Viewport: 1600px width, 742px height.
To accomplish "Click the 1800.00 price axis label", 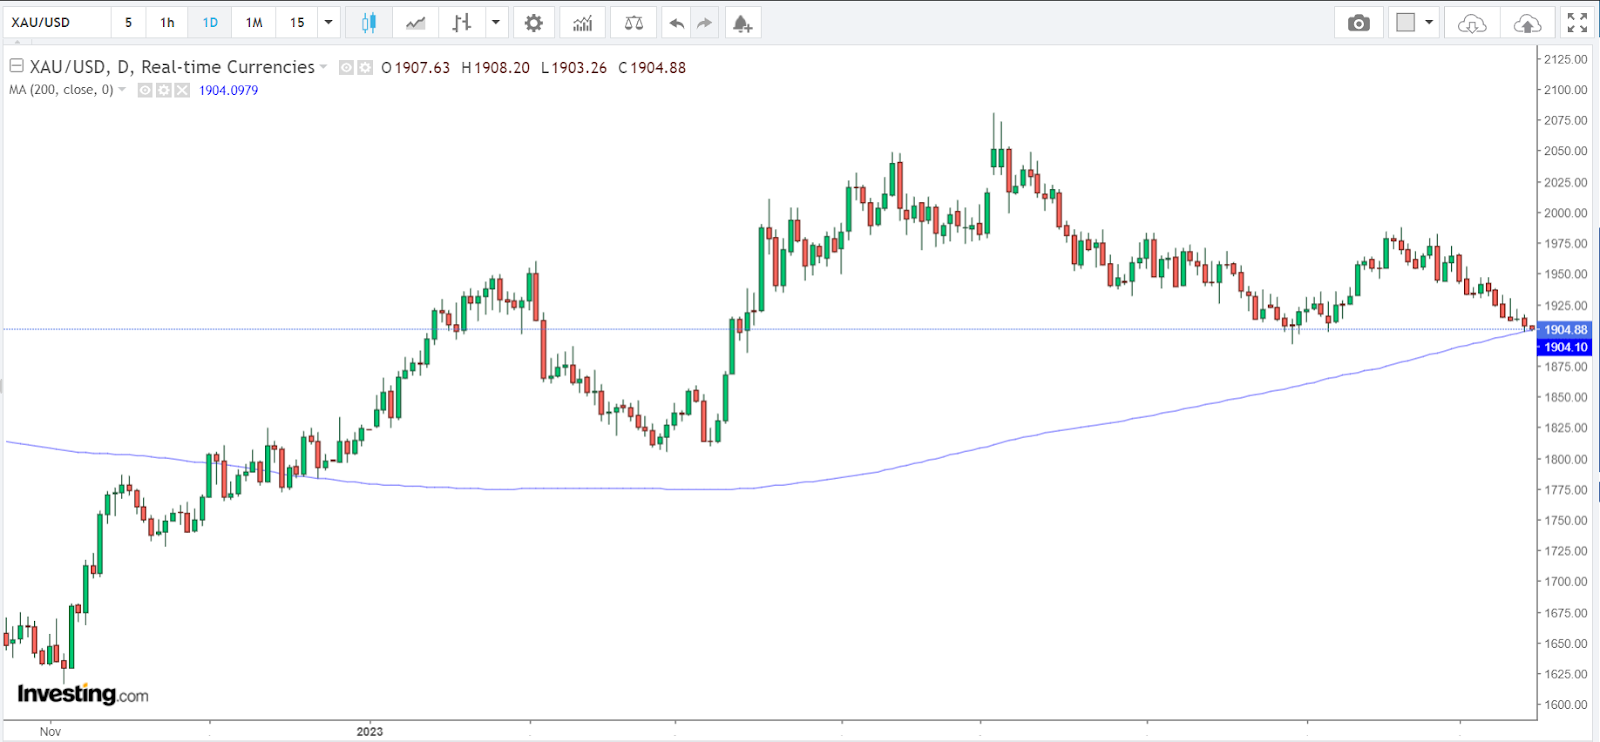I will pyautogui.click(x=1565, y=459).
